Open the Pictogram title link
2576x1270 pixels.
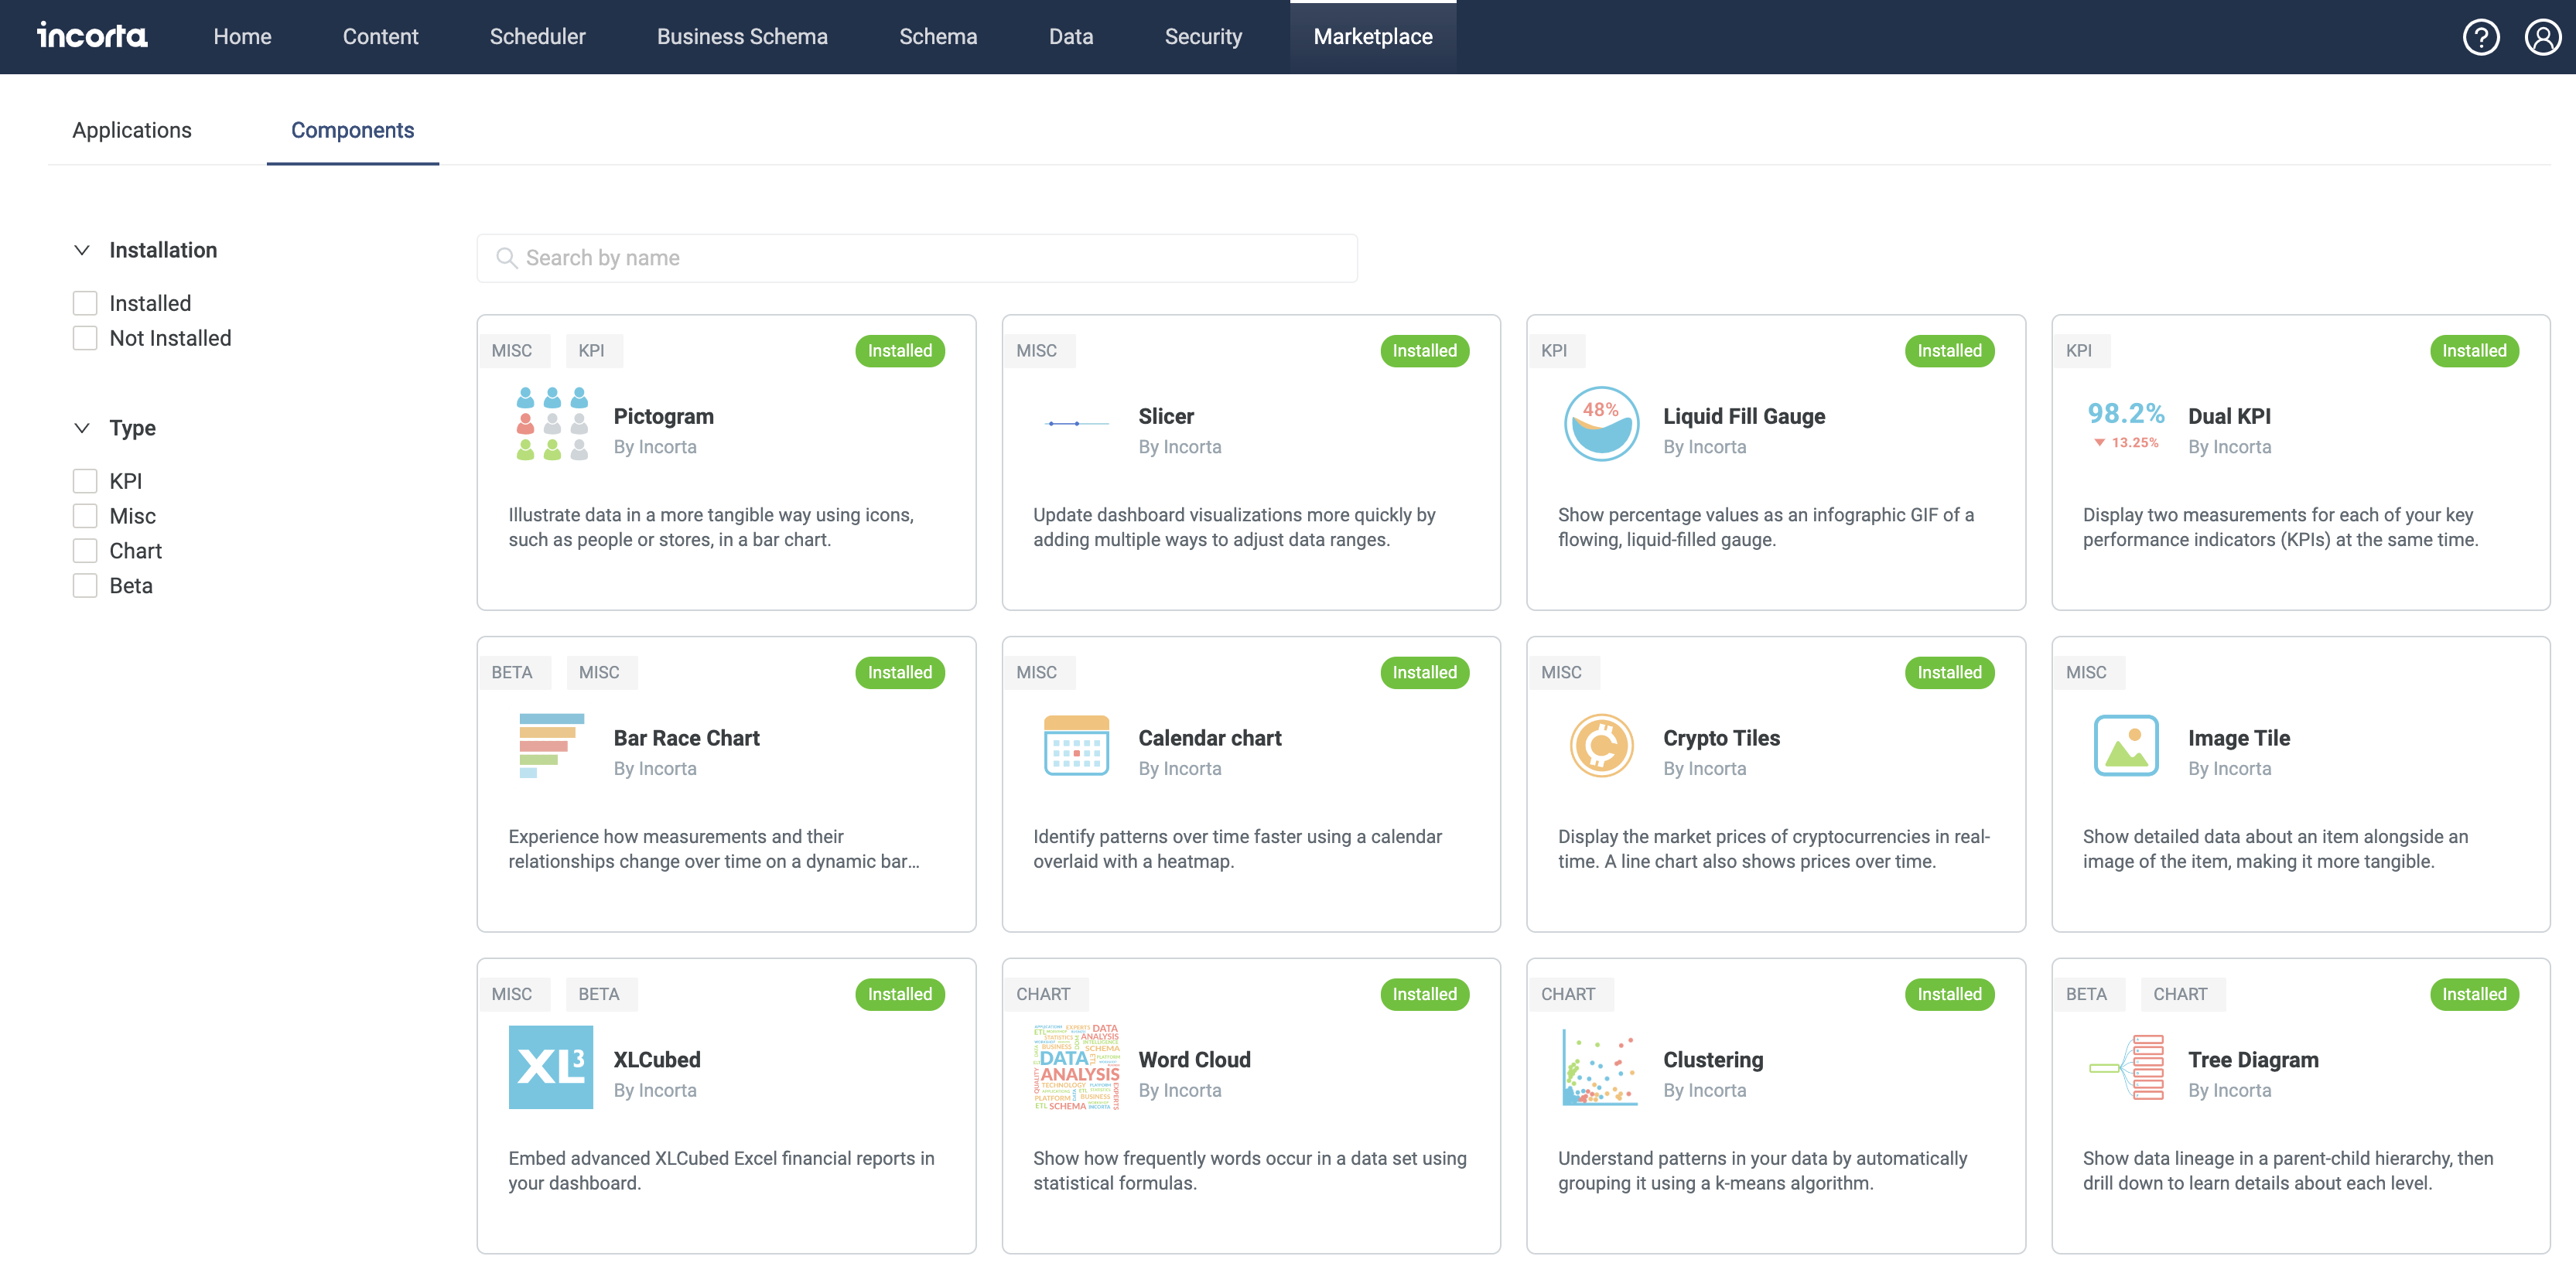[663, 416]
